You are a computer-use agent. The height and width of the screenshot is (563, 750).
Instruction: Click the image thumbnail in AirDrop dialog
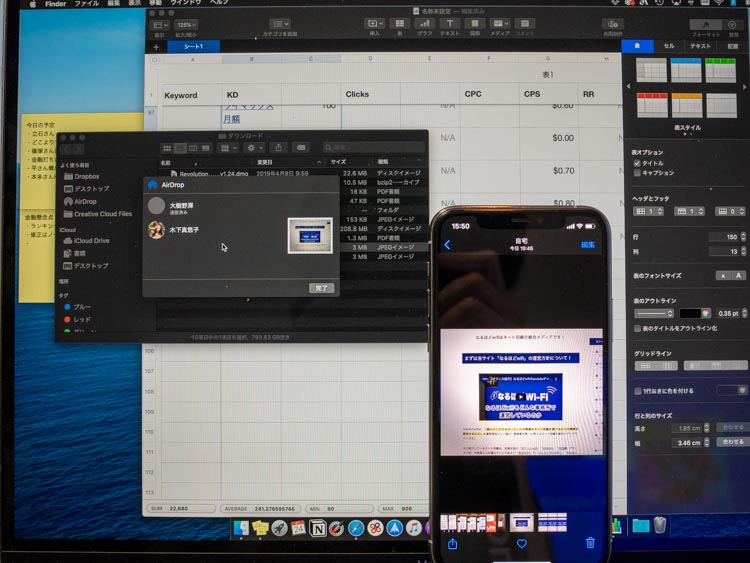(310, 236)
